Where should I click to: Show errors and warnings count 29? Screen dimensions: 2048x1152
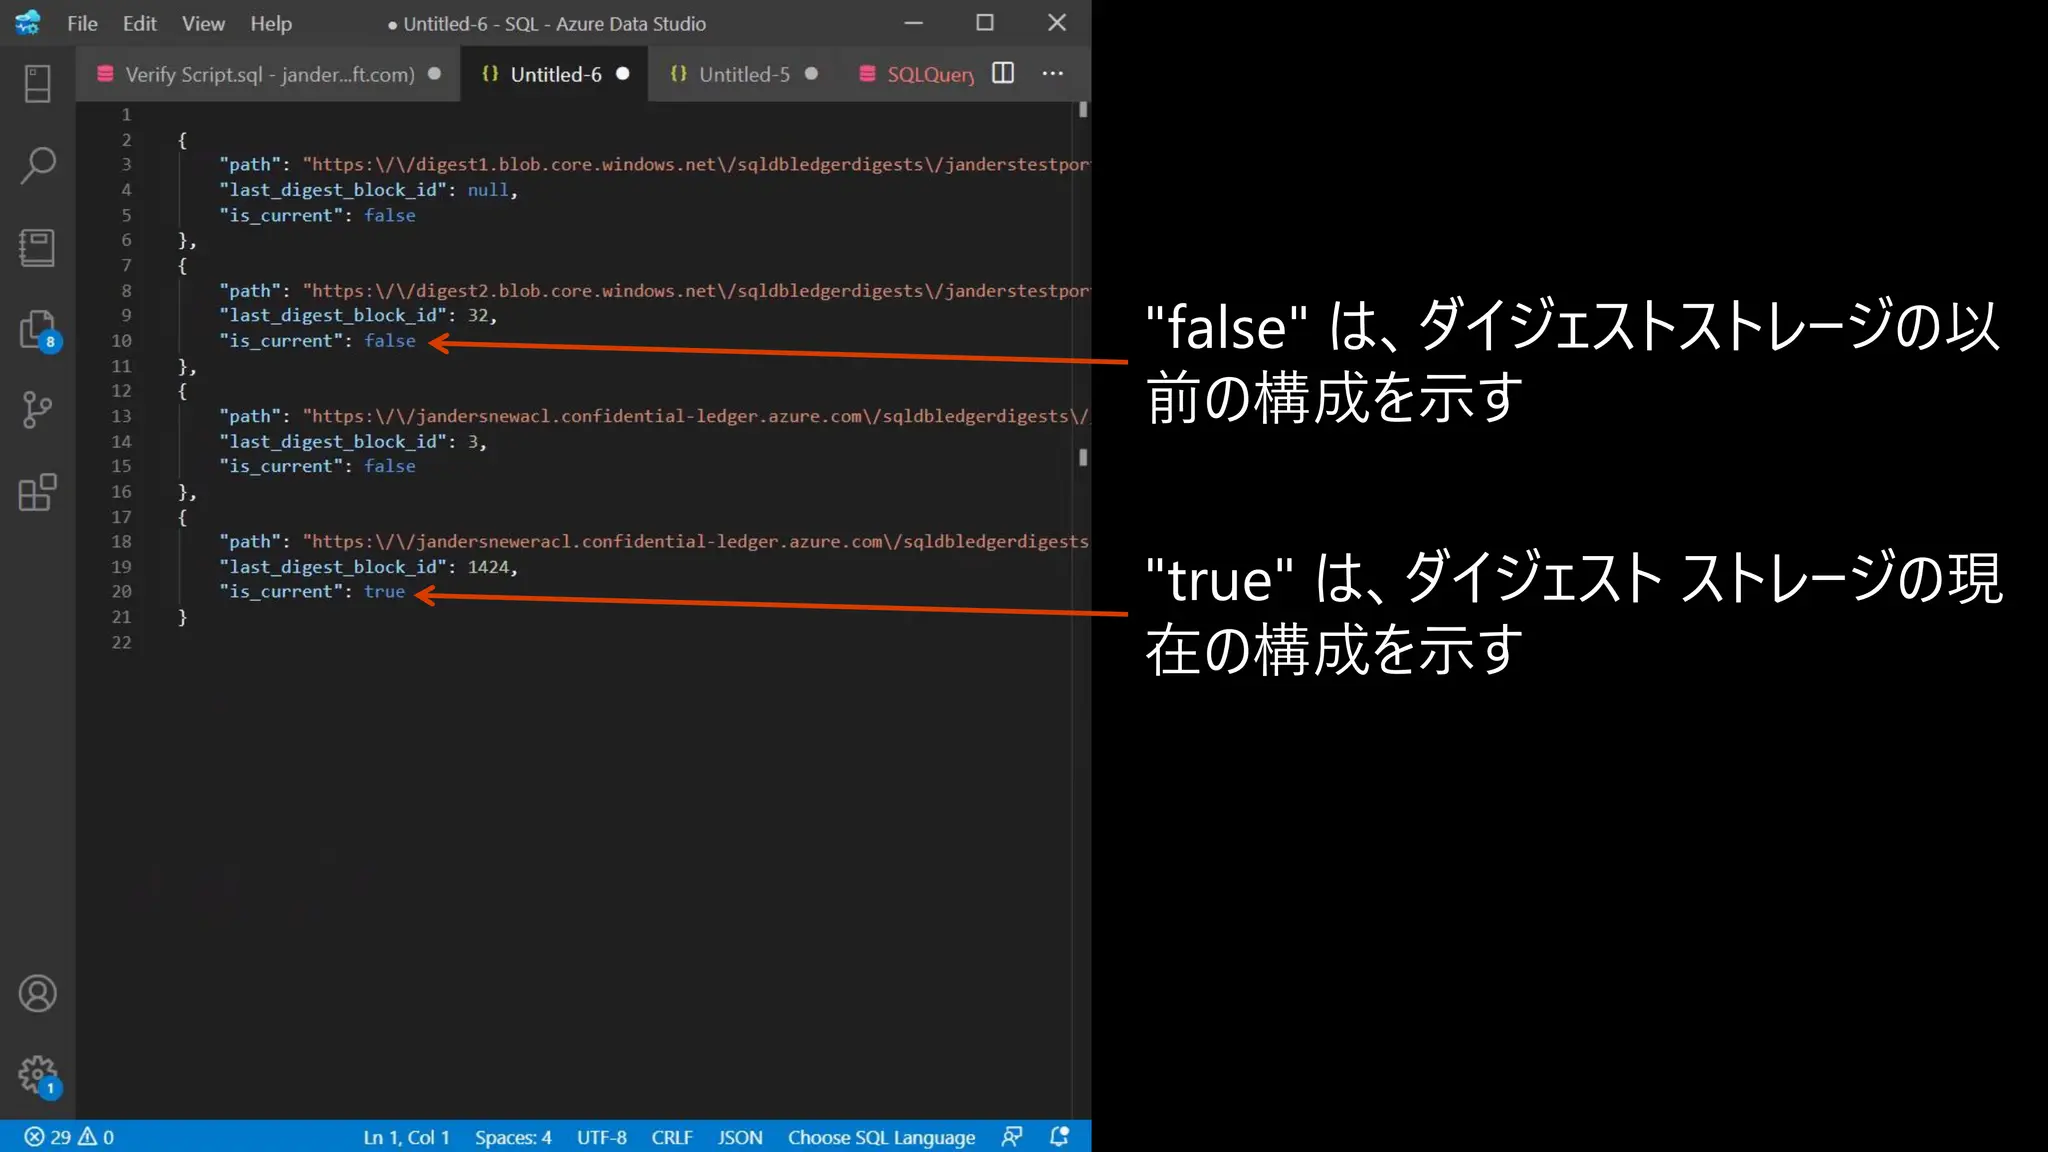[x=69, y=1137]
